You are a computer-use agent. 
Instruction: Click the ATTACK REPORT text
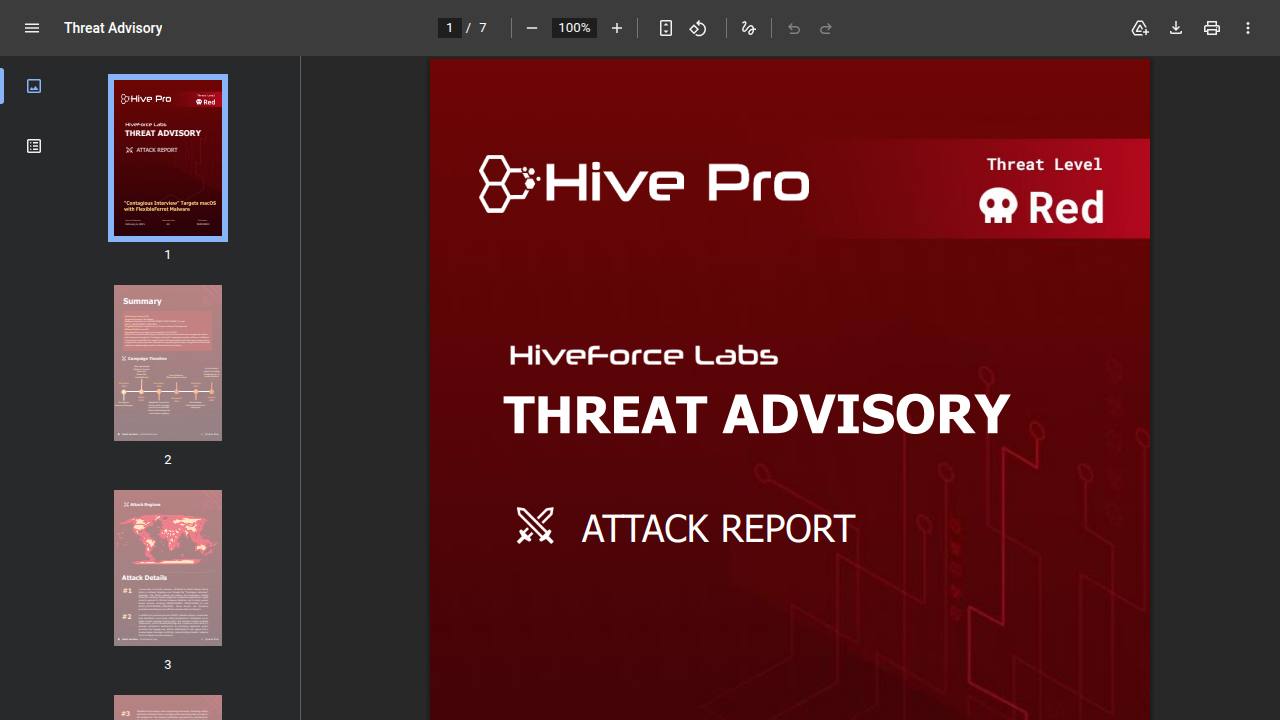(x=718, y=529)
